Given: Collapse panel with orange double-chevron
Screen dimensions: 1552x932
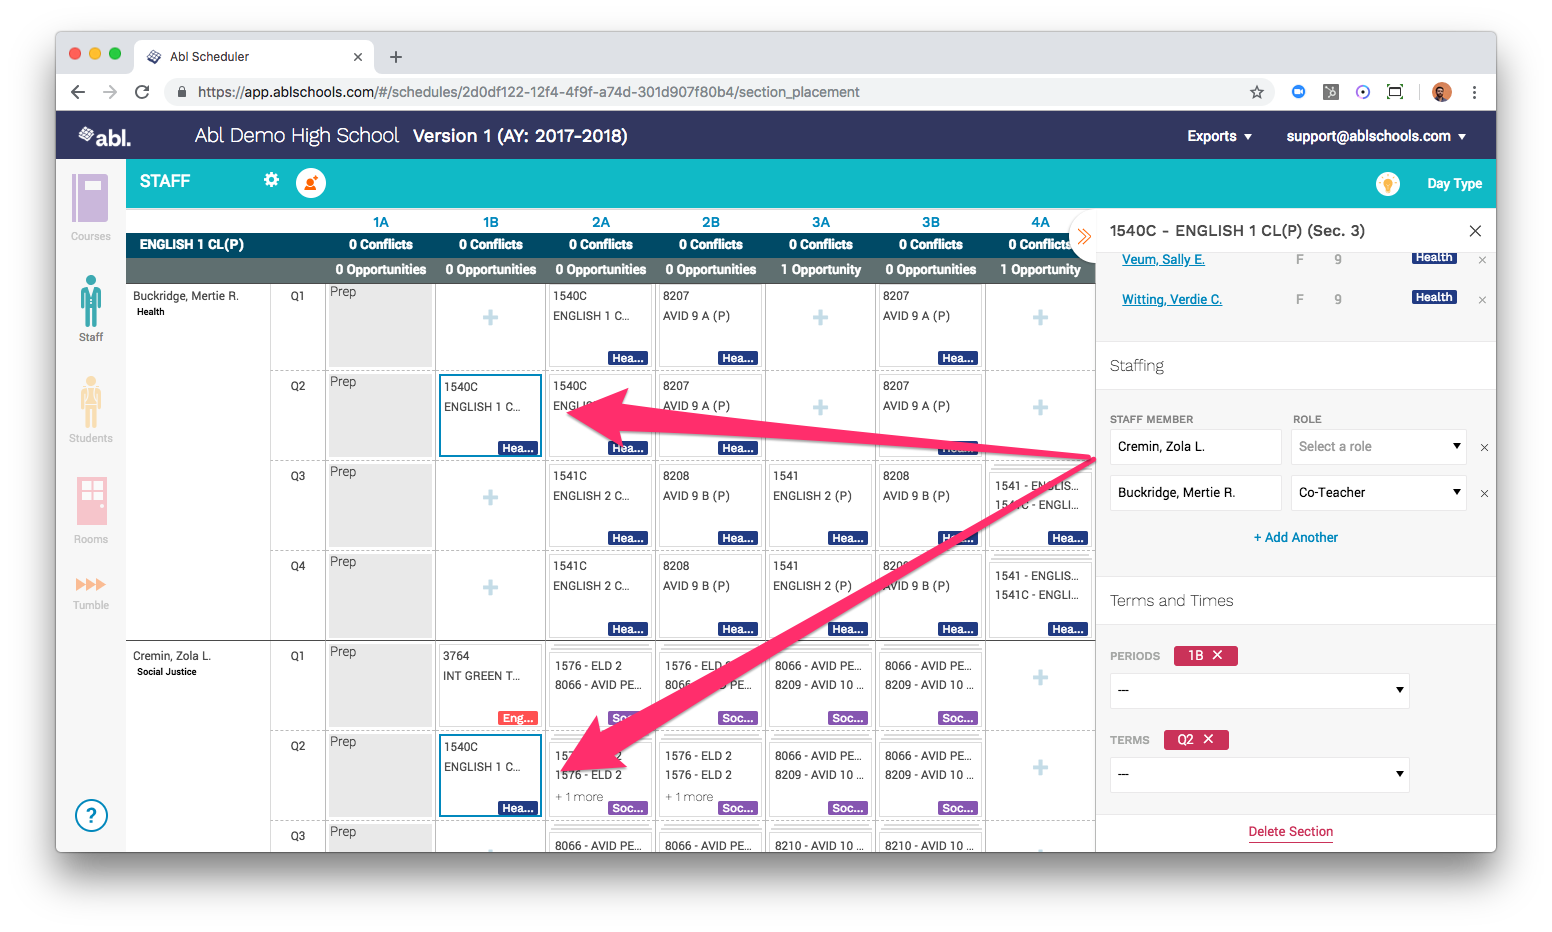Looking at the screenshot, I should (1084, 237).
